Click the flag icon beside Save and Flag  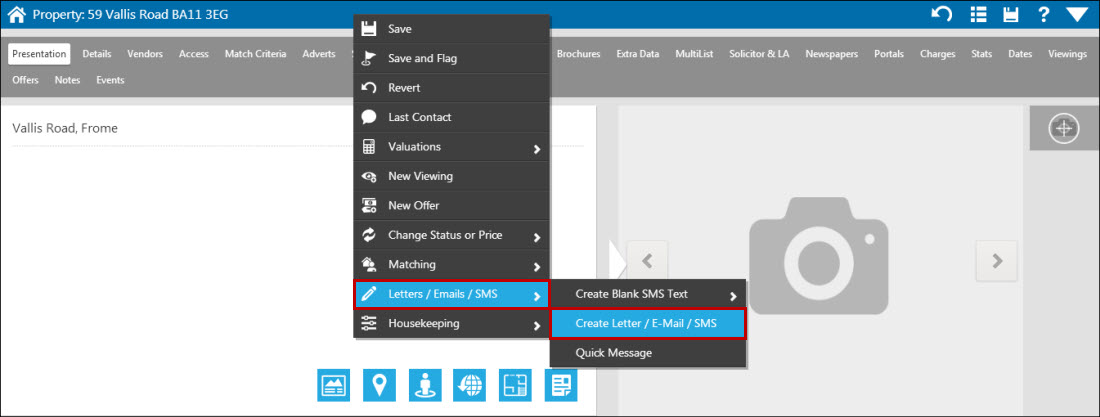369,58
